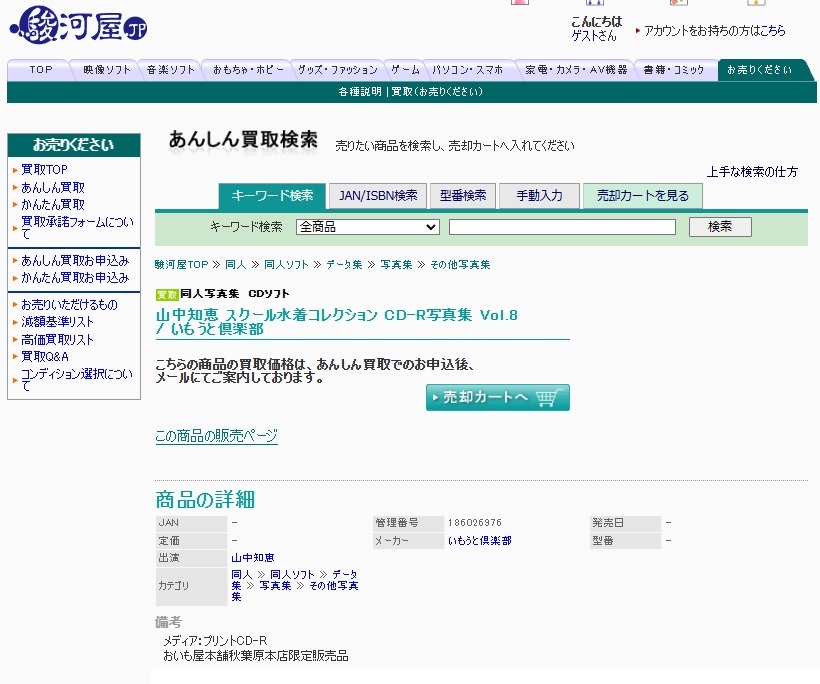The width and height of the screenshot is (820, 684).
Task: Click 買取(お売りください) sub-navigation link
Action: pos(437,92)
